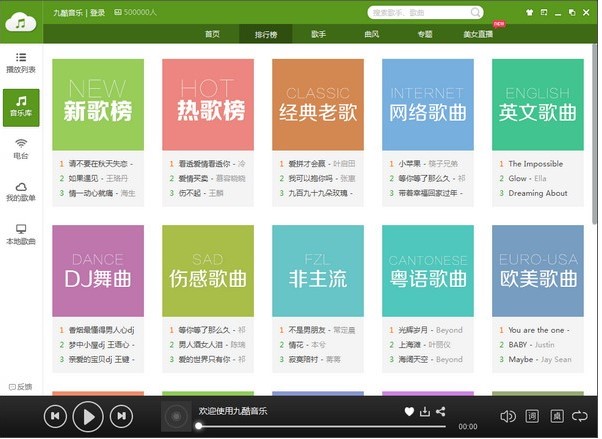Click the 登录 login link
This screenshot has height=439, width=602.
97,13
